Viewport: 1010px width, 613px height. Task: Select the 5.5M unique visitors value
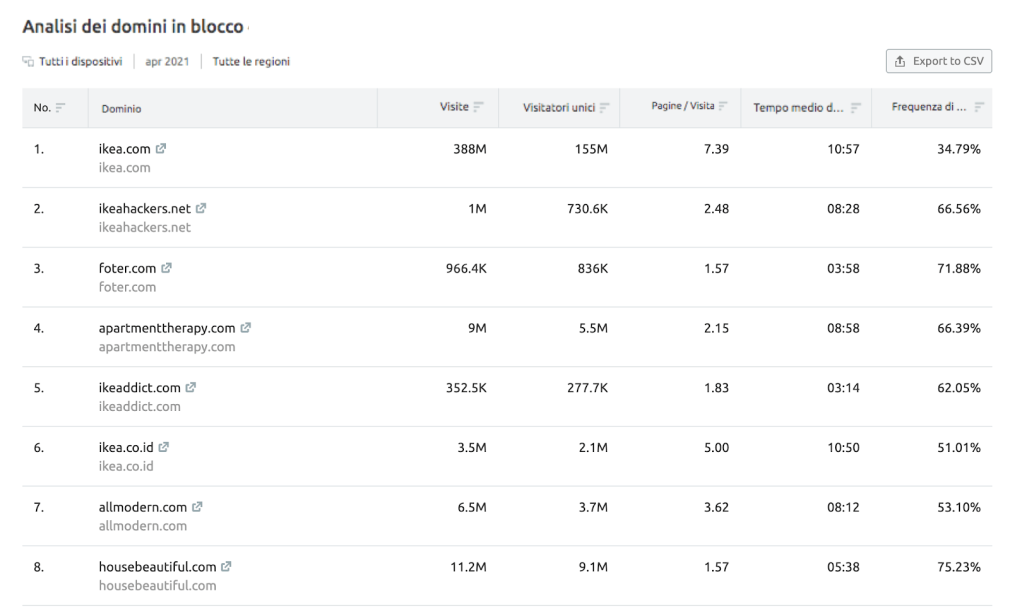593,328
